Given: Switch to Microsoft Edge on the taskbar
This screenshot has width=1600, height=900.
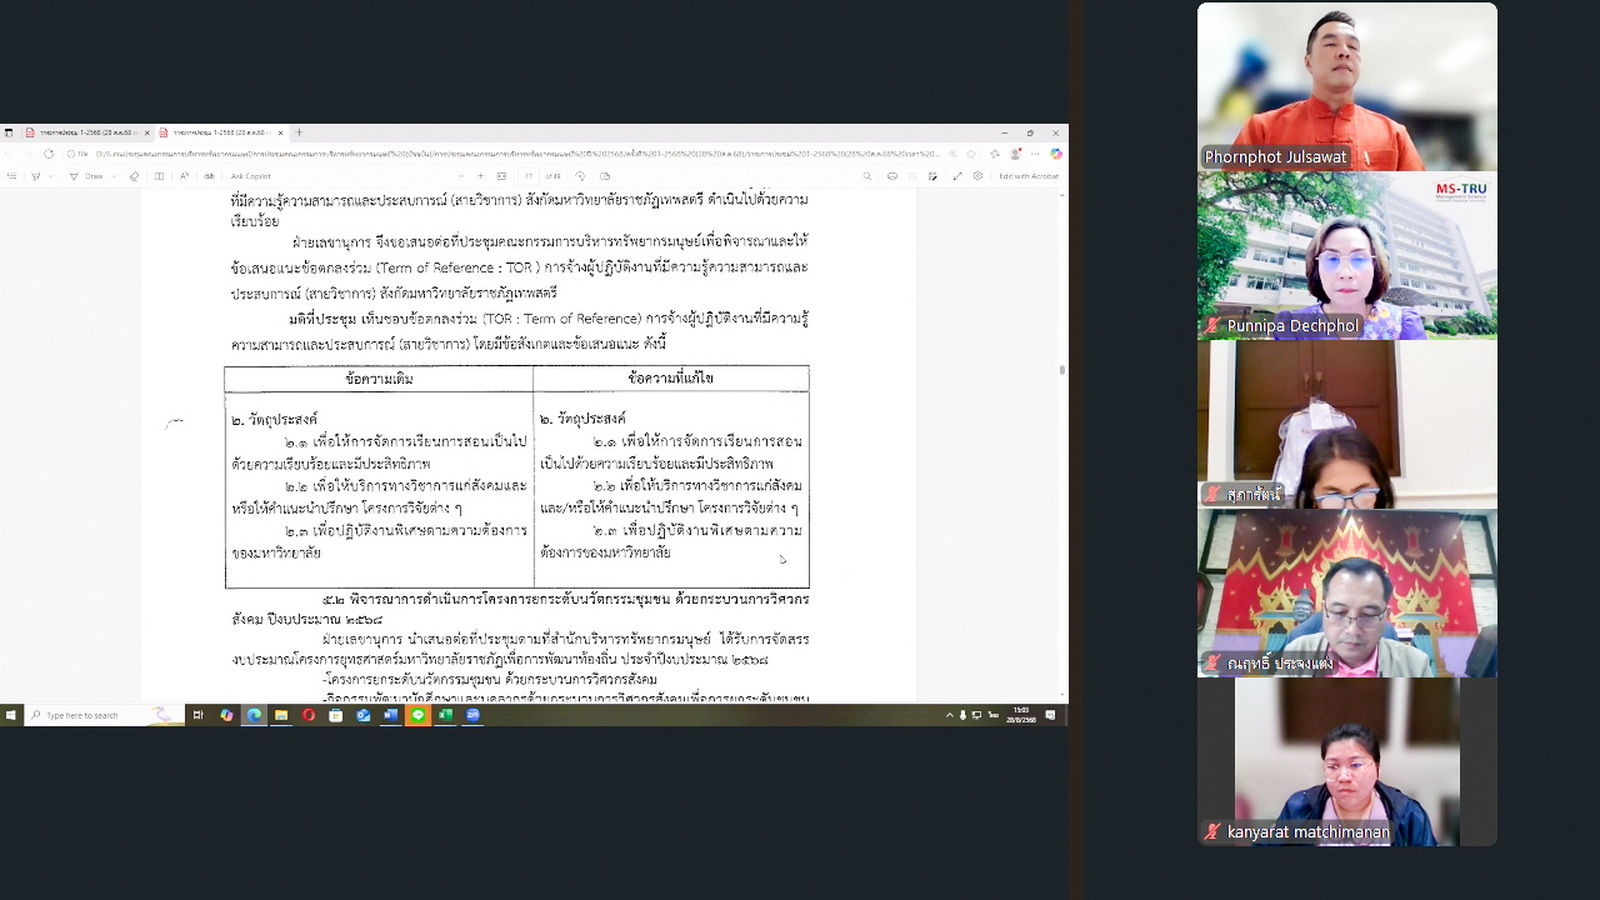Looking at the screenshot, I should [x=254, y=715].
